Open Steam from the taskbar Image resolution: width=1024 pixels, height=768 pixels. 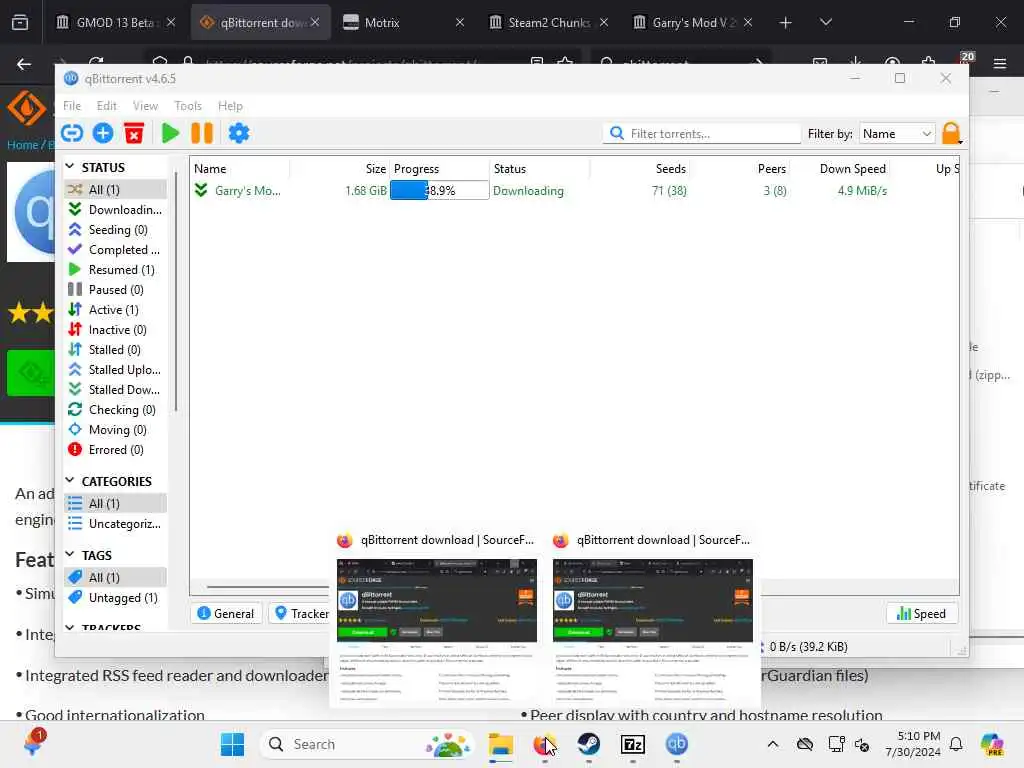[588, 744]
